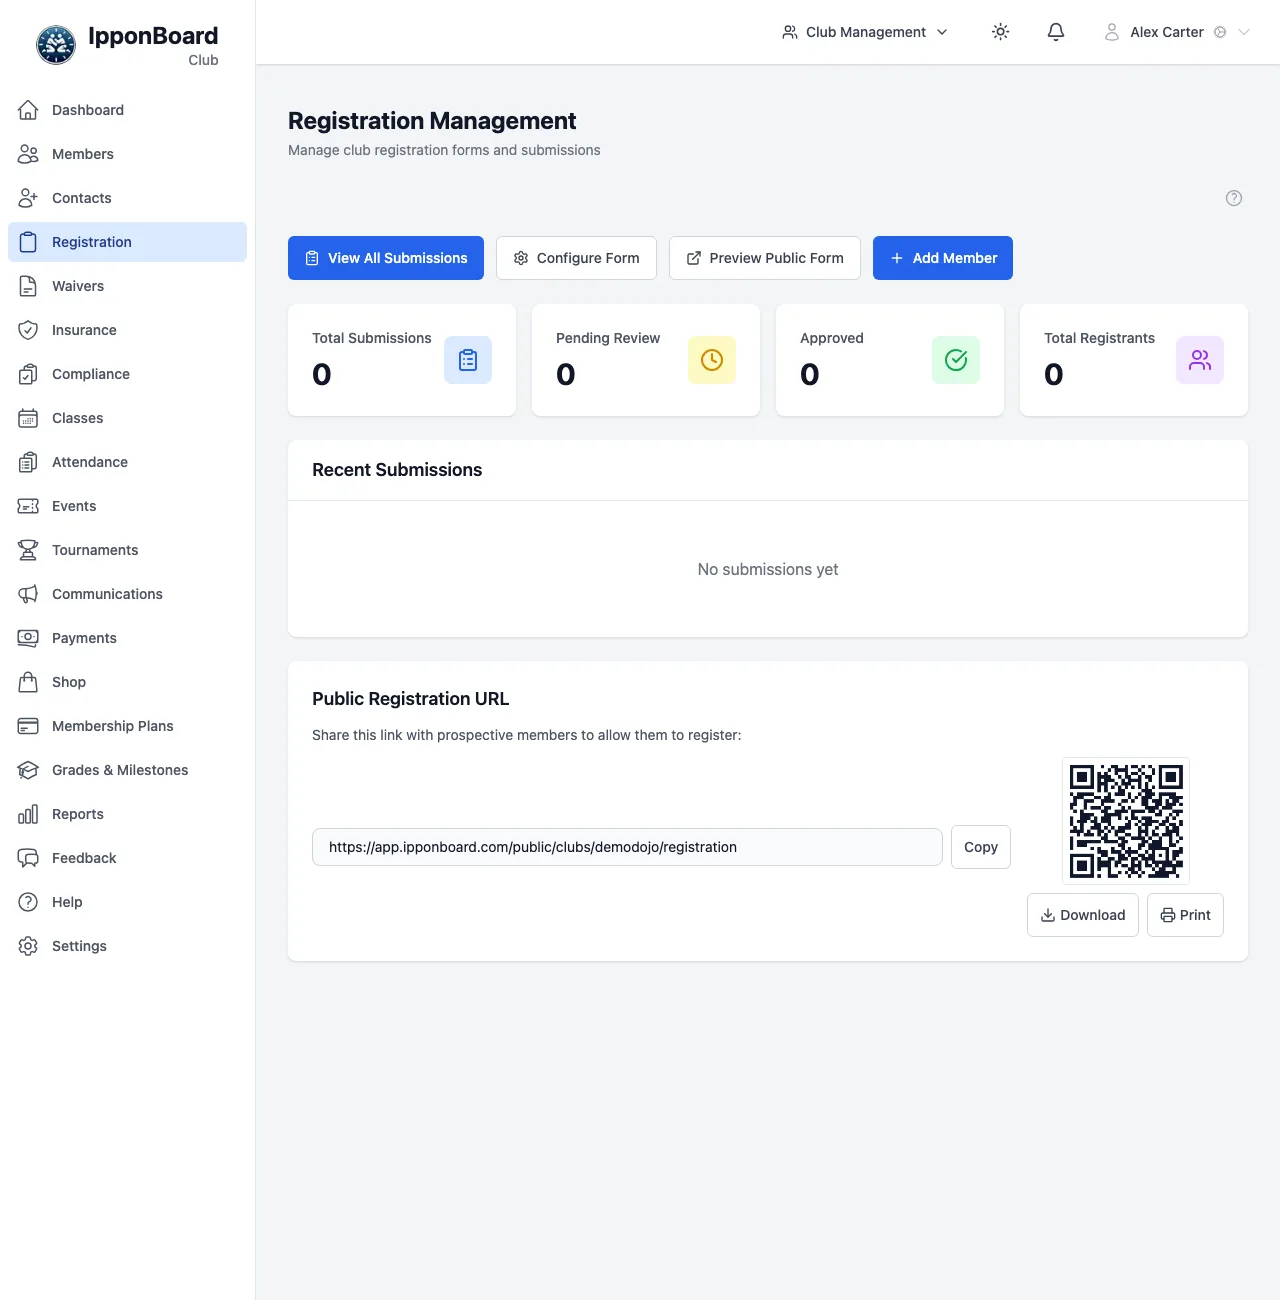
Task: Open Membership Plans
Action: coord(127,726)
